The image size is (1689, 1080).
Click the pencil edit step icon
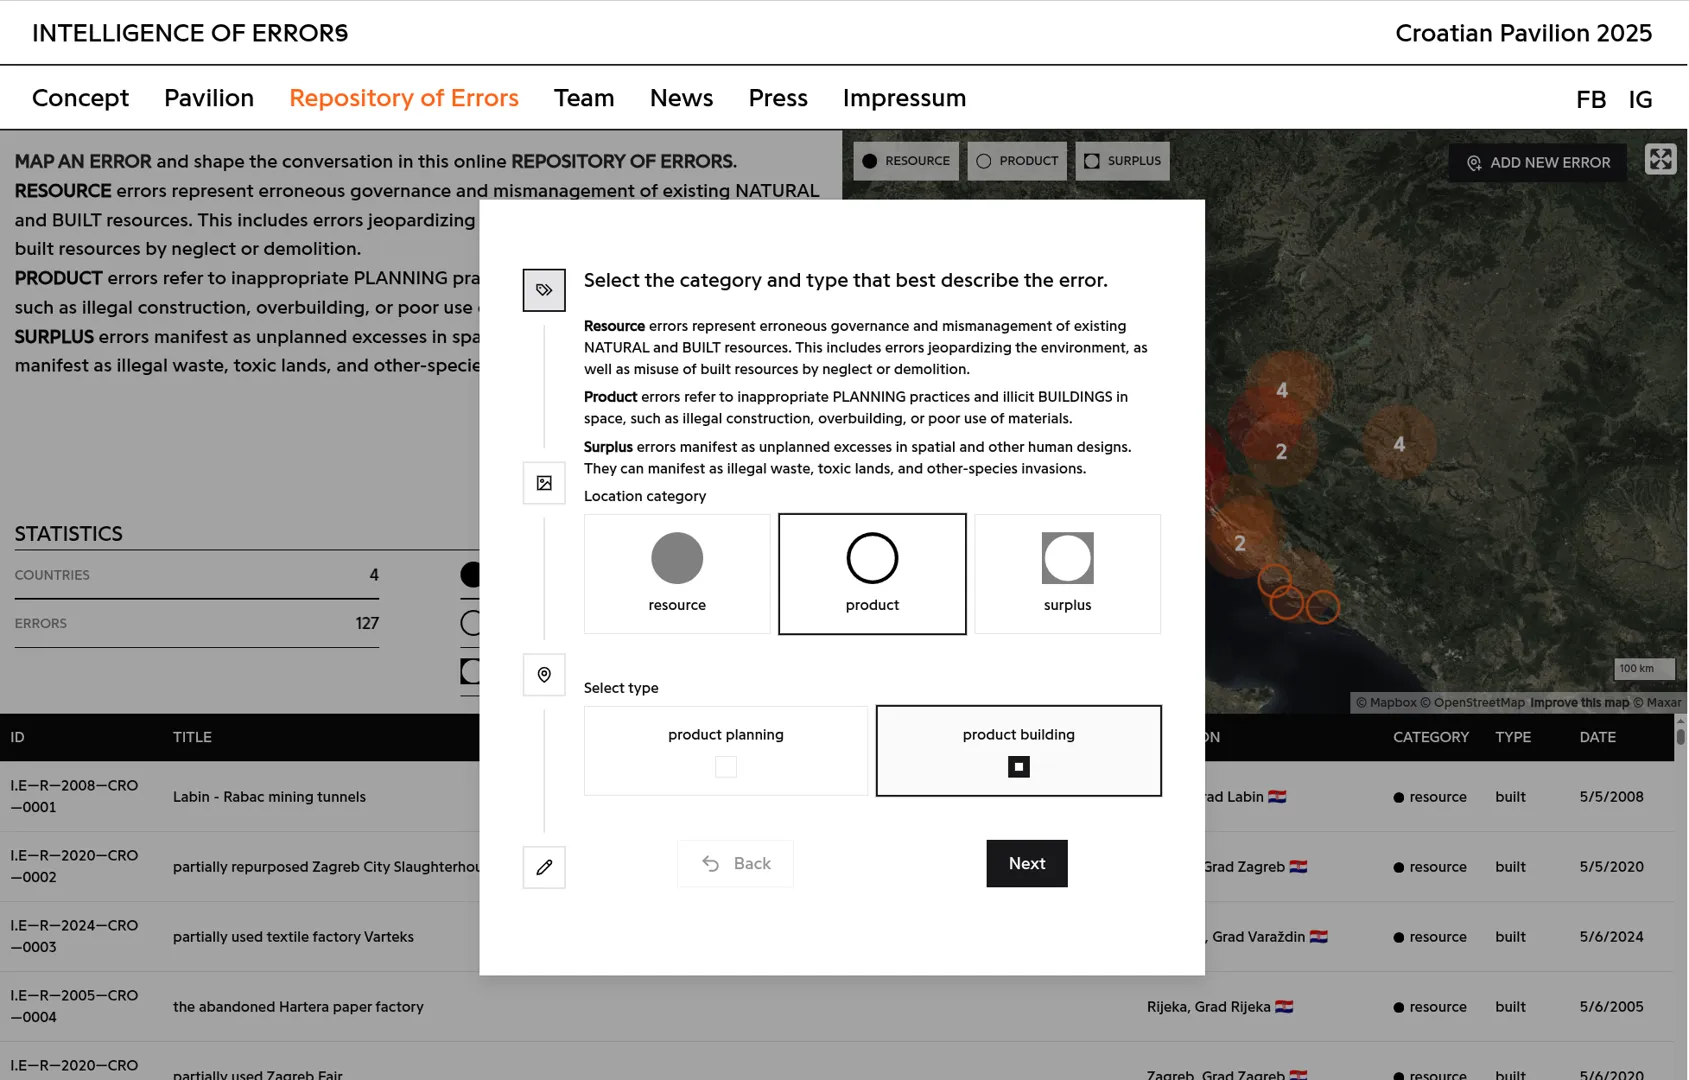coord(544,867)
